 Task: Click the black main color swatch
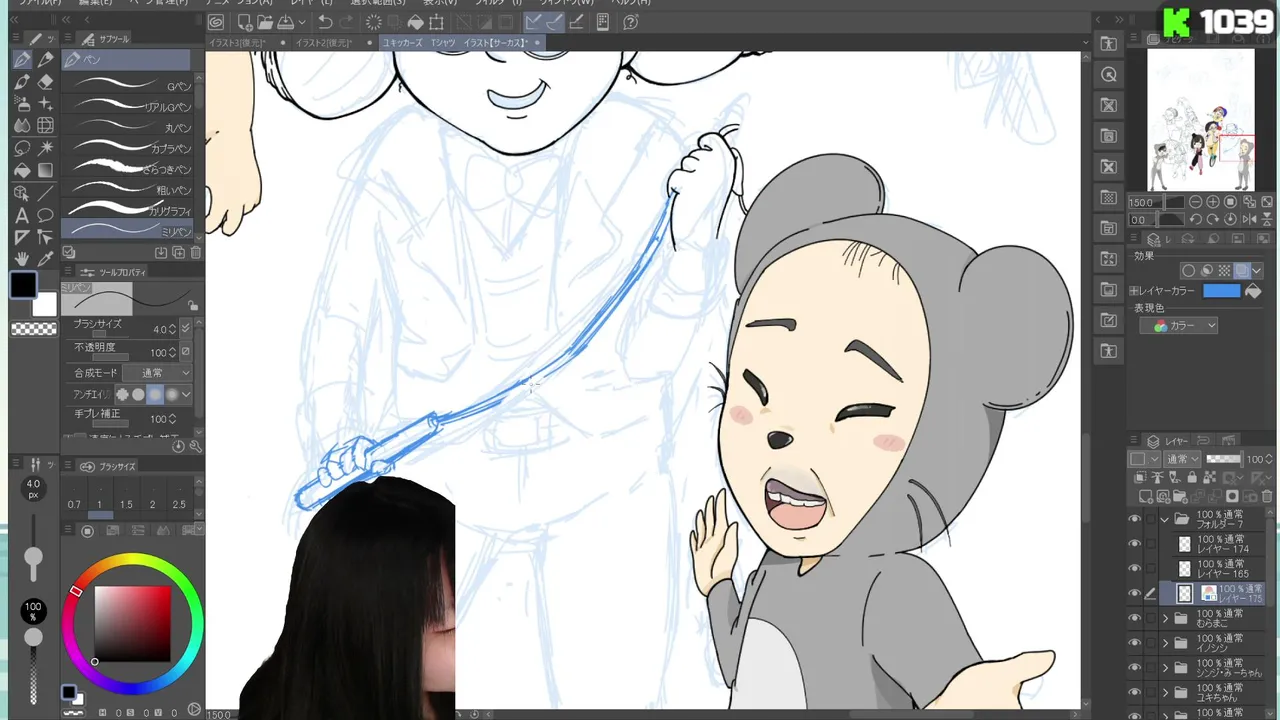[24, 285]
